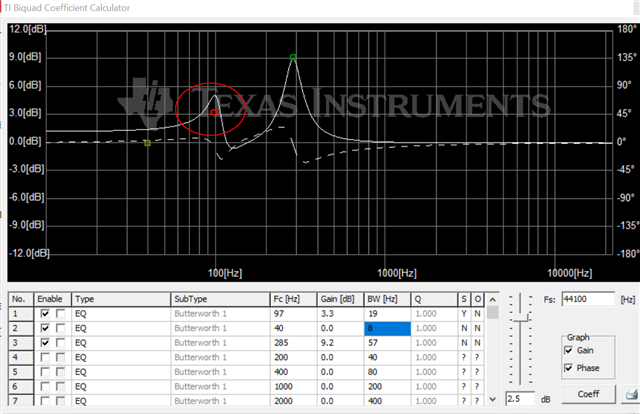Select the EQ type cell in row 4
Image resolution: width=640 pixels, height=414 pixels.
click(x=121, y=357)
